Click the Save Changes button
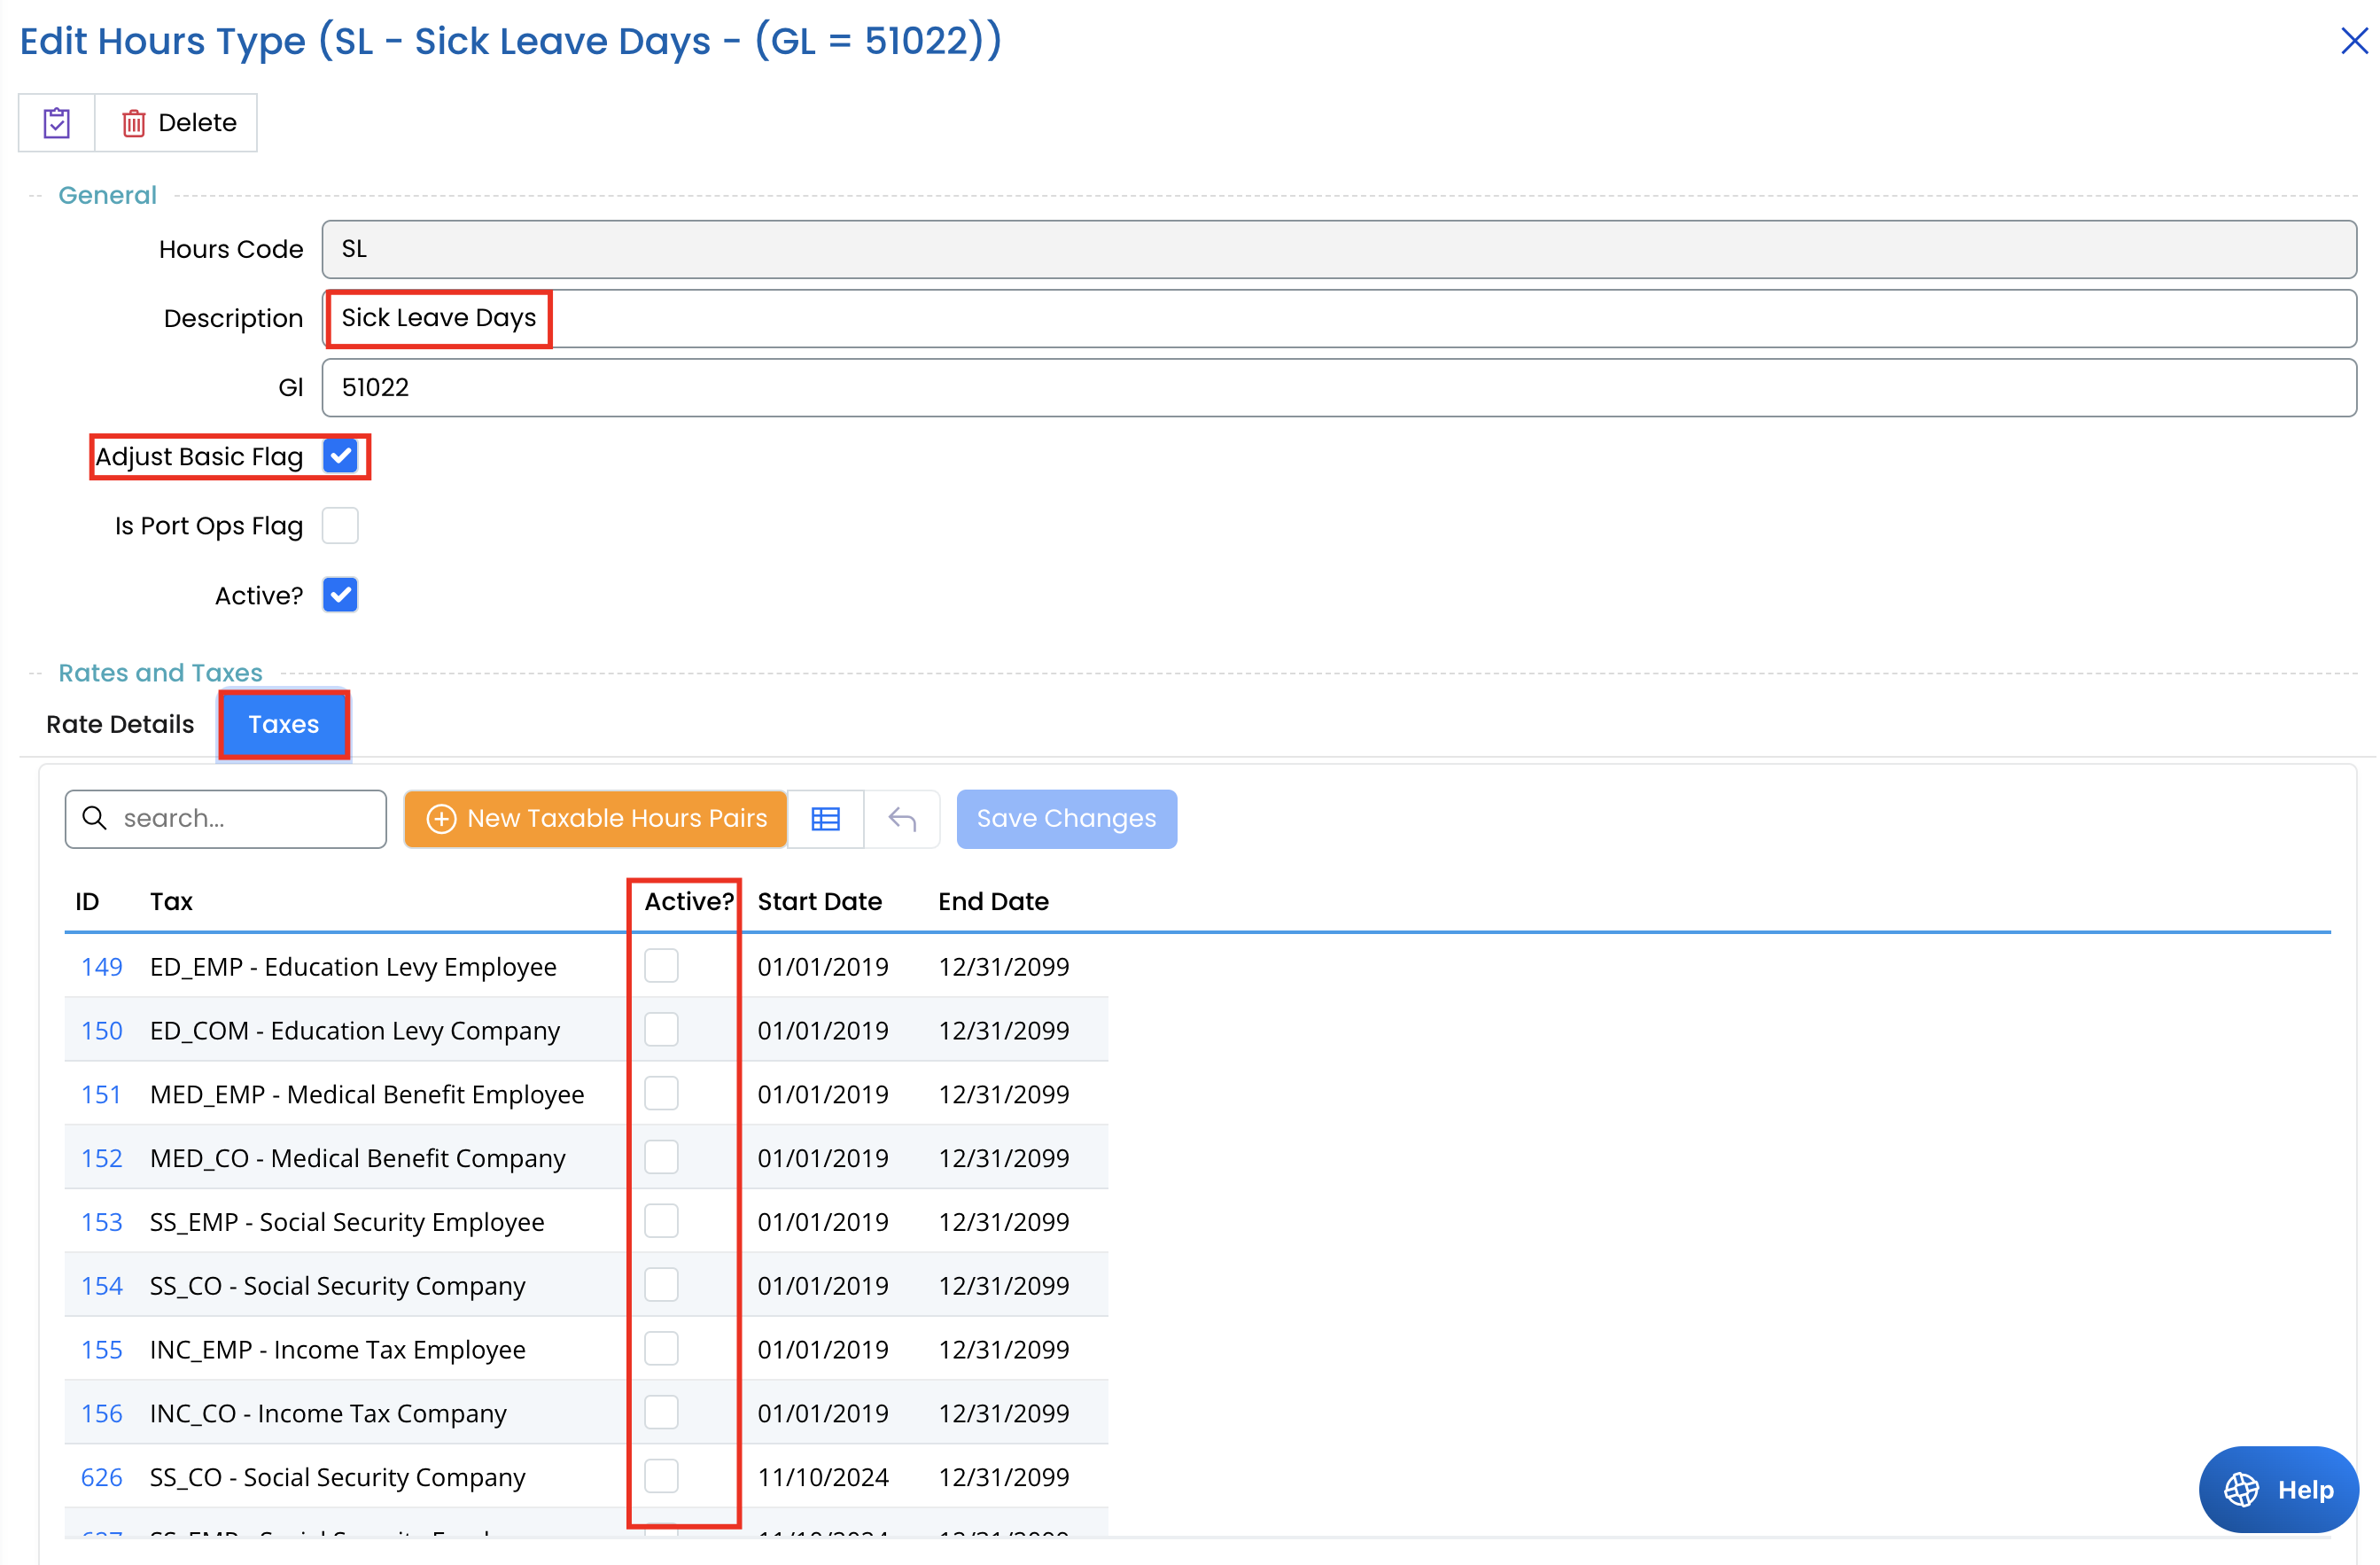Viewport: 2380px width, 1565px height. (1066, 819)
